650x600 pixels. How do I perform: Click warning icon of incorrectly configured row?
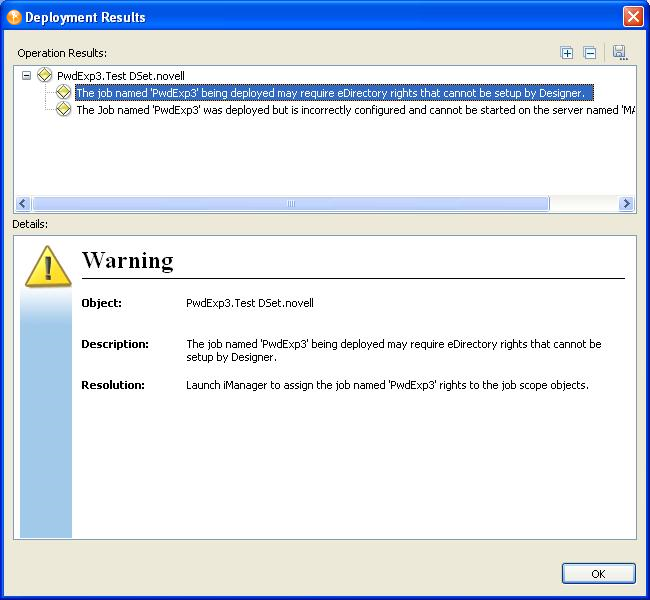(63, 109)
